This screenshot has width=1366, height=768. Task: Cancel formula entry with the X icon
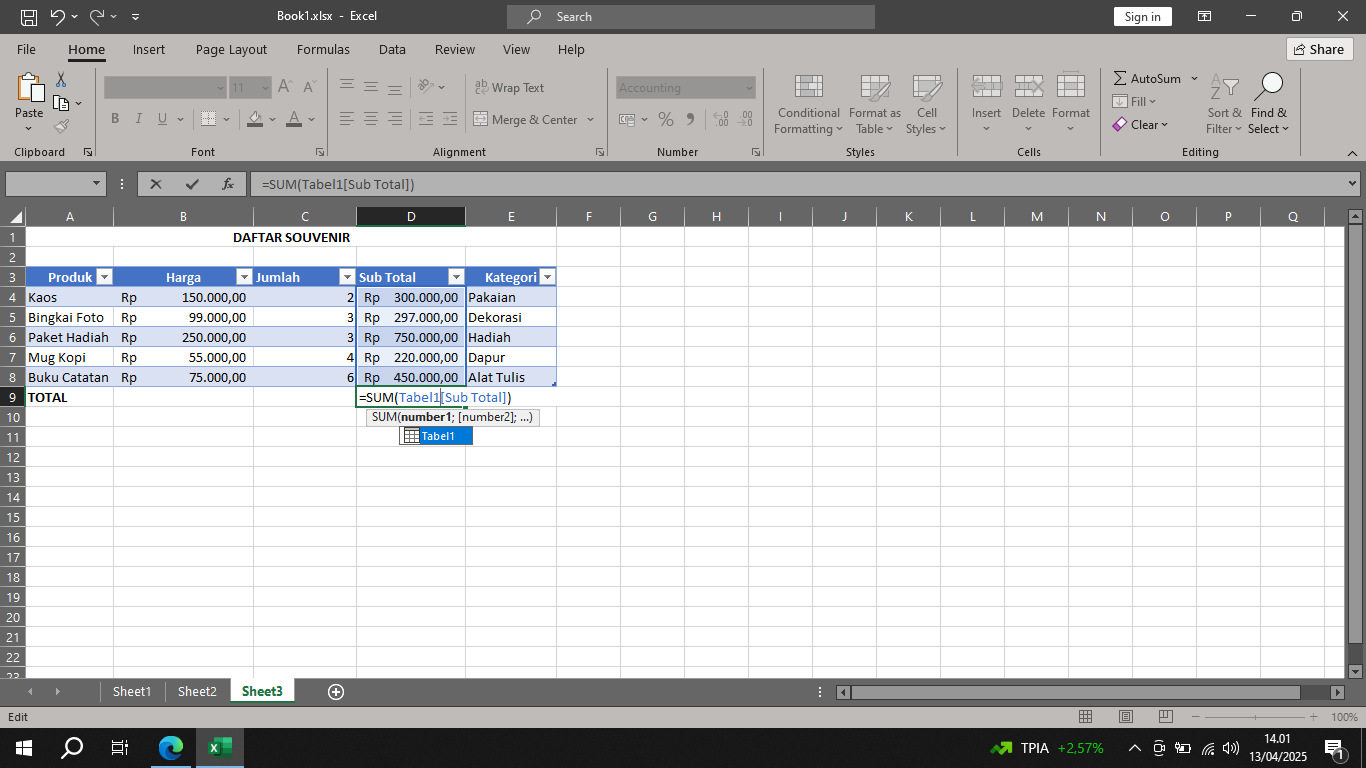[x=156, y=184]
